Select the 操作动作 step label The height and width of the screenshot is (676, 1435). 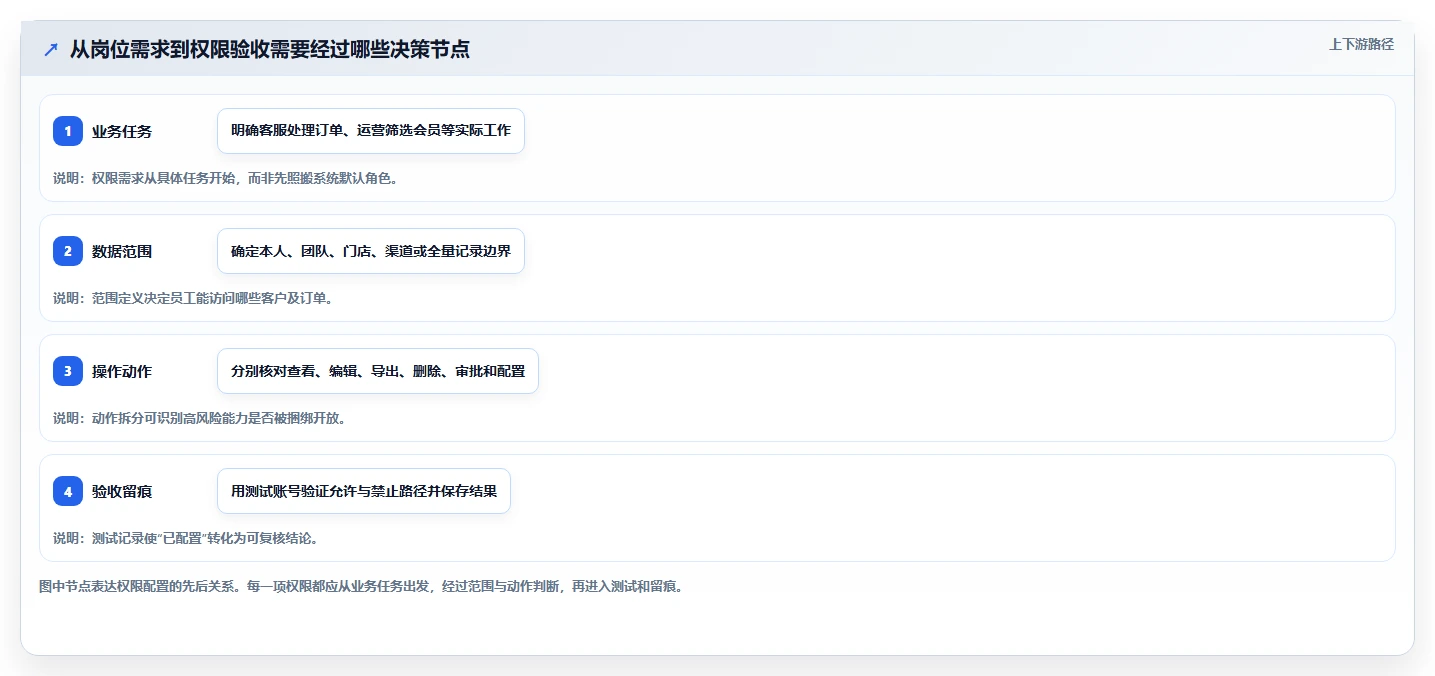pyautogui.click(x=122, y=371)
